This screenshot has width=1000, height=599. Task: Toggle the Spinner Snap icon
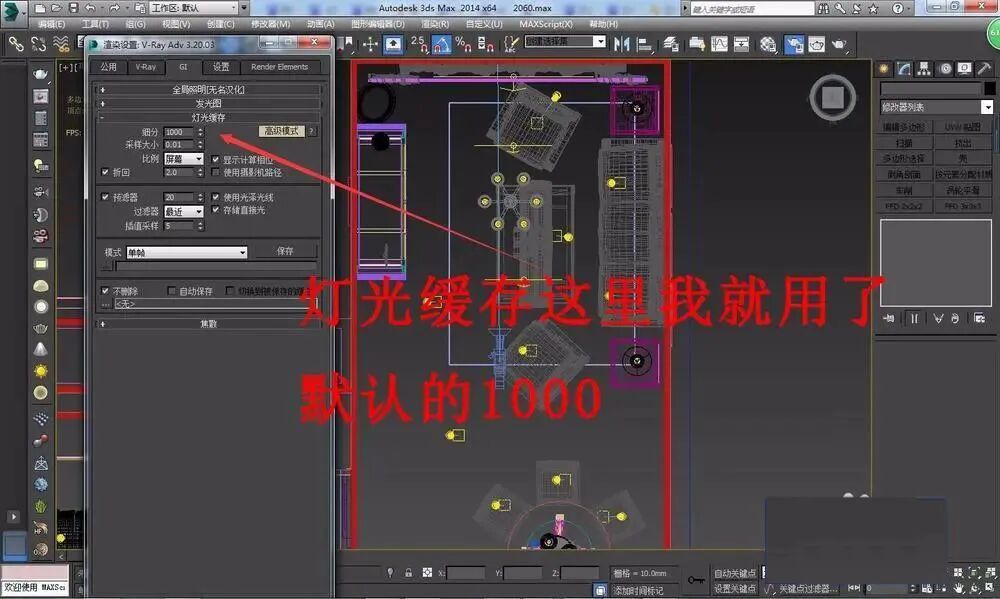(485, 44)
